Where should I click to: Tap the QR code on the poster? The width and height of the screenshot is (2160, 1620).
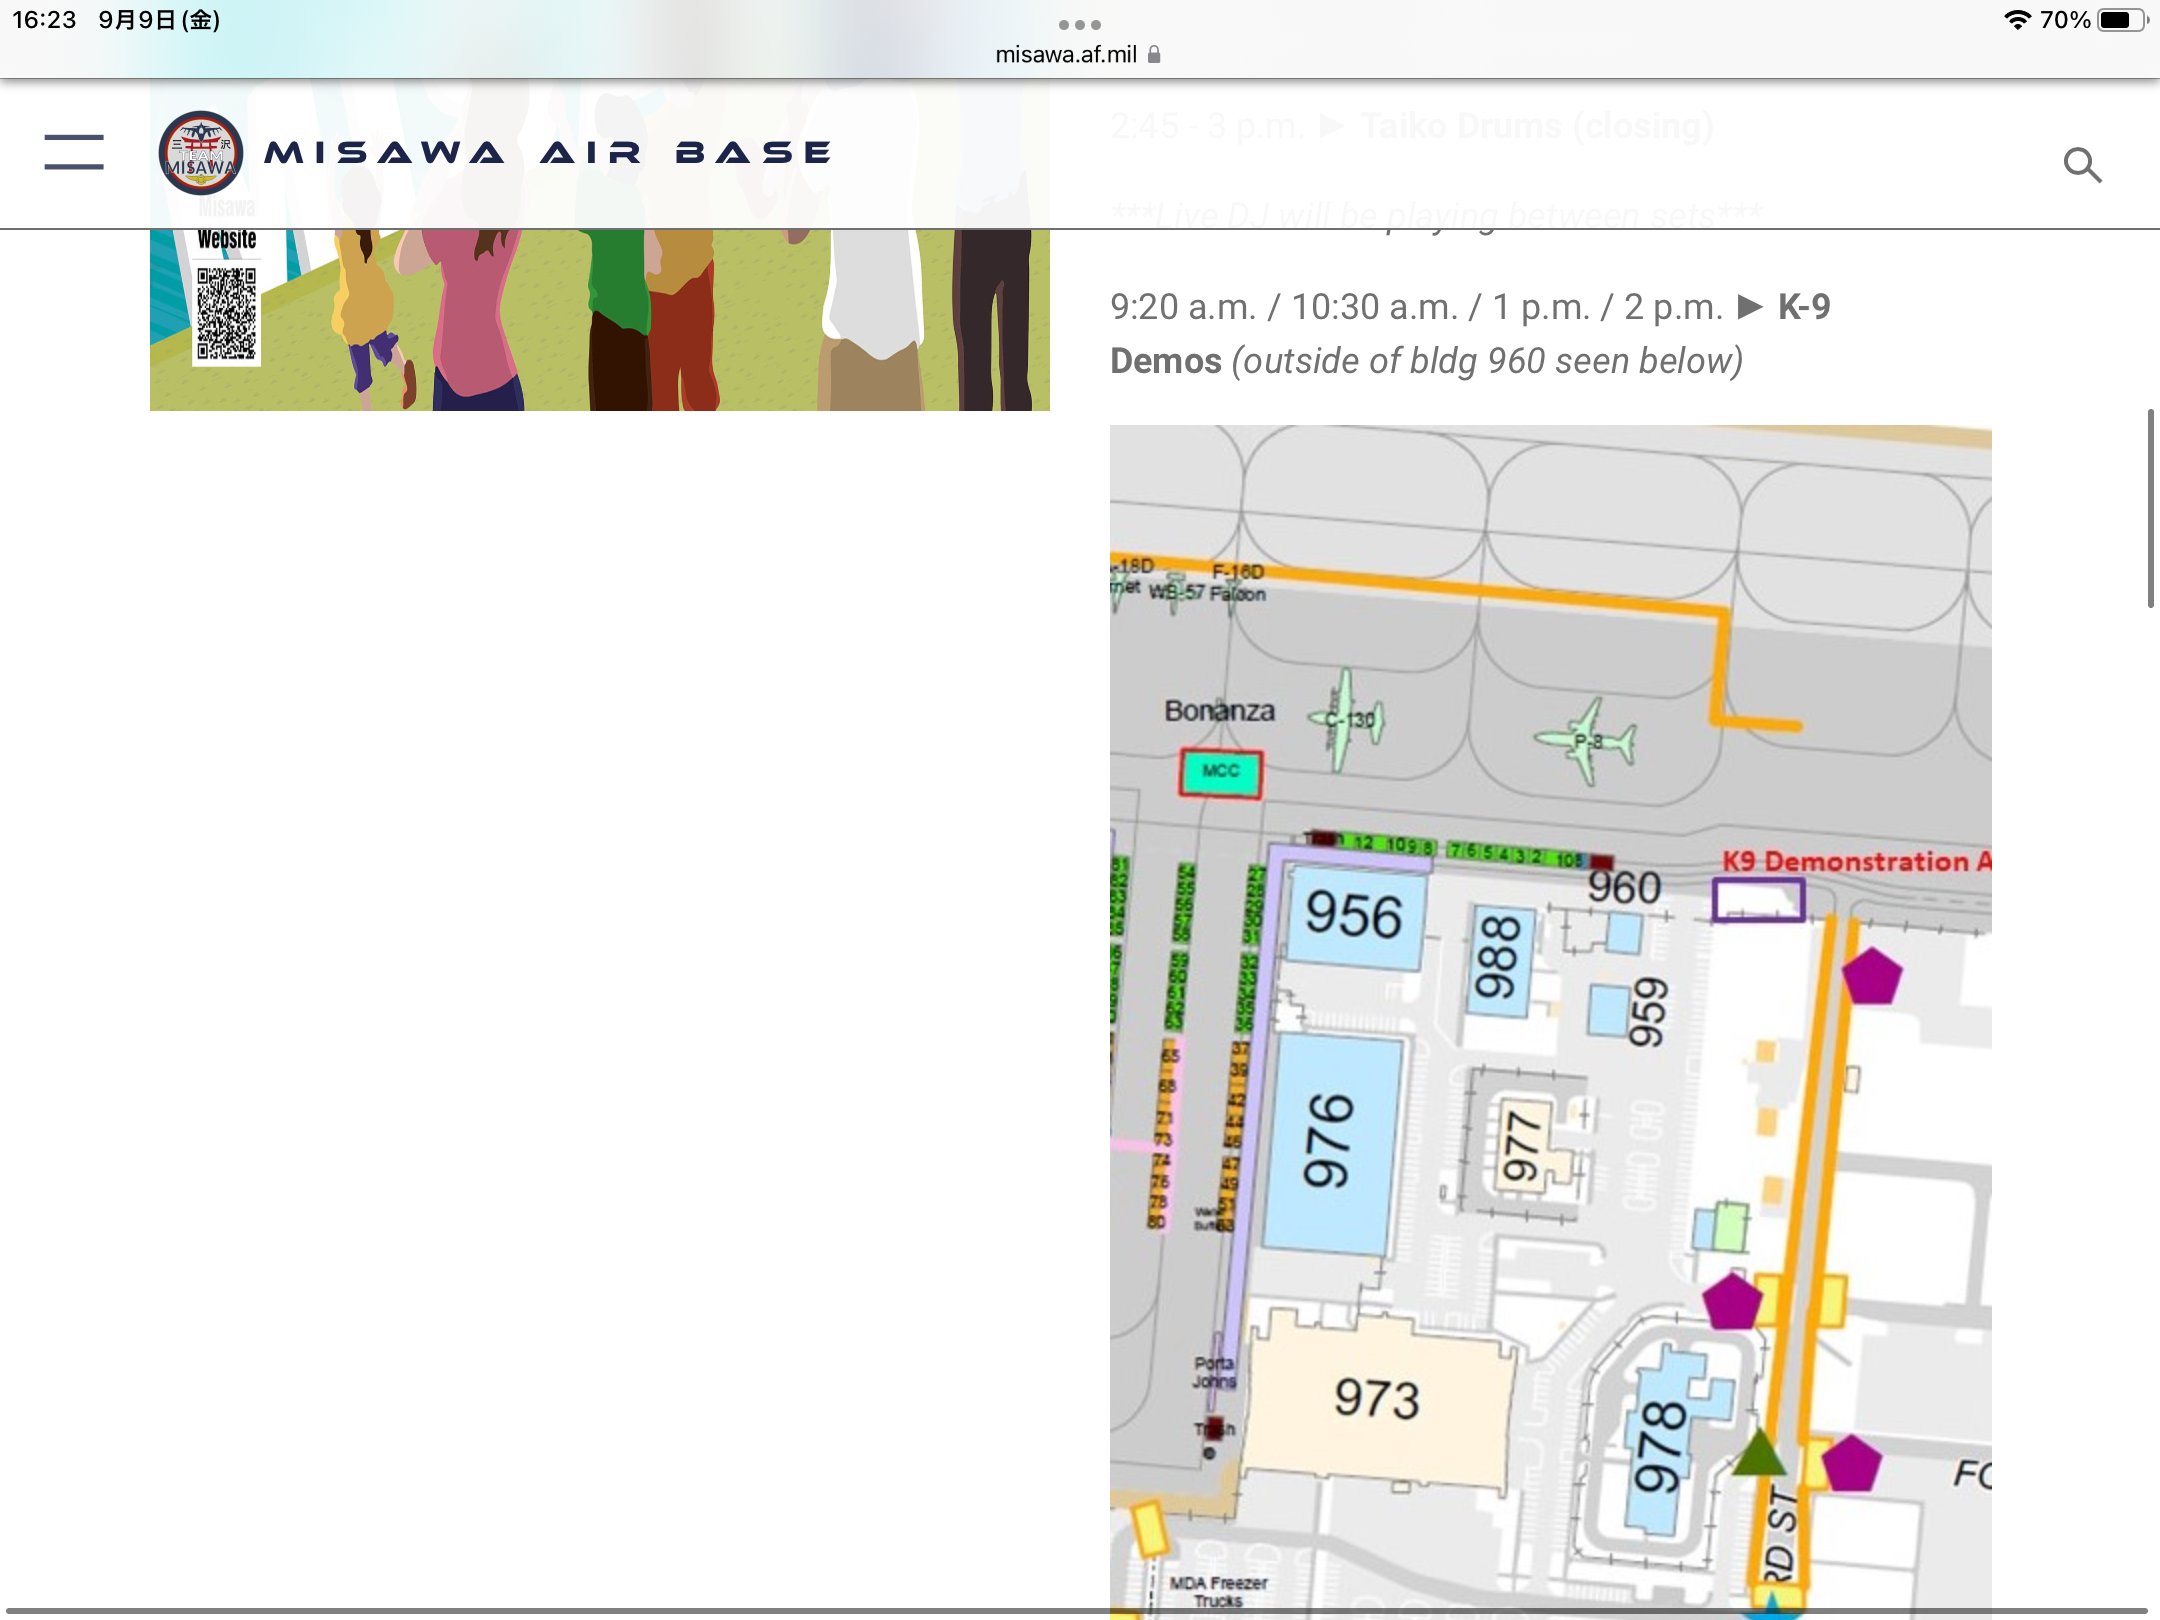tap(226, 313)
